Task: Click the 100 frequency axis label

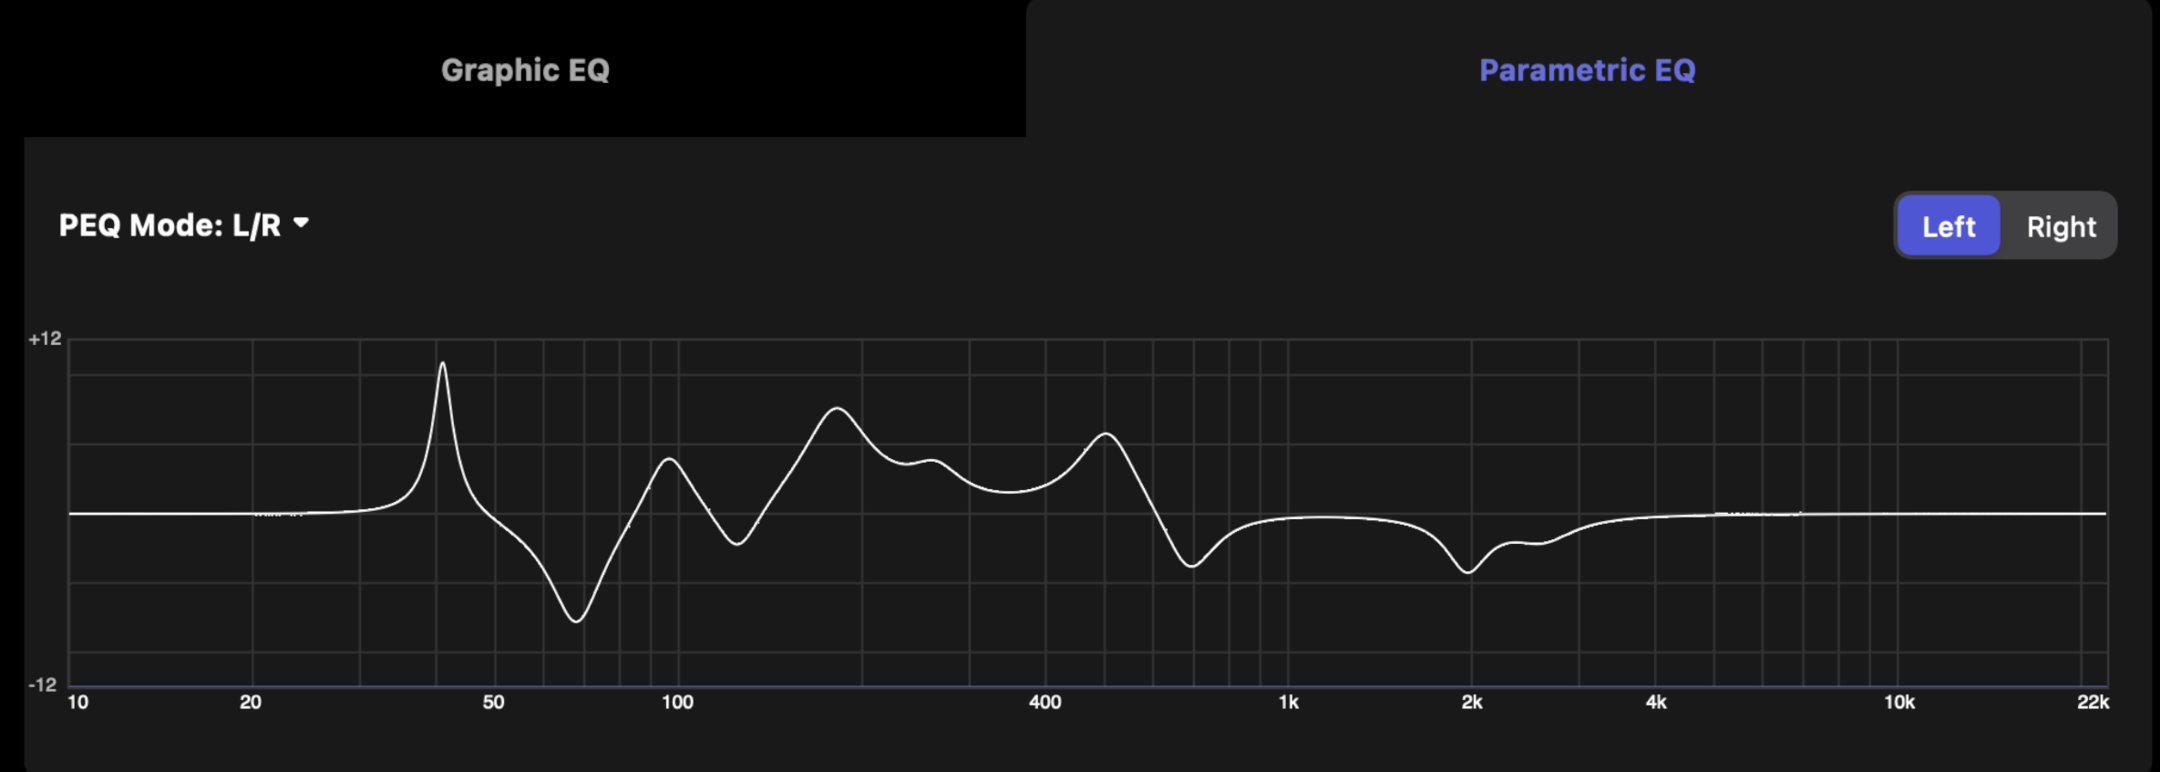Action: [678, 702]
